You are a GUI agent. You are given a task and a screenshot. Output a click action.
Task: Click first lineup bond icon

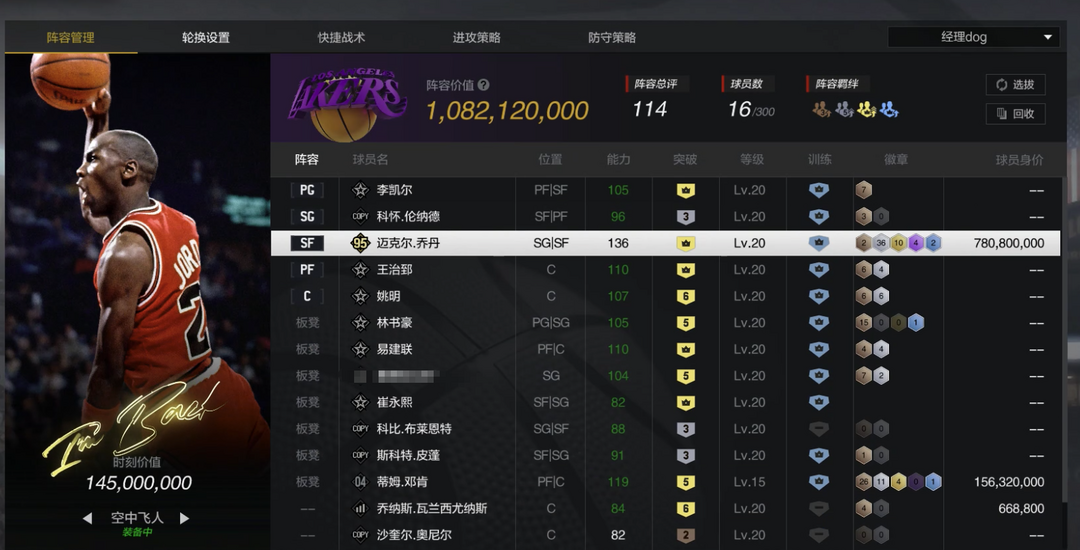tap(821, 109)
